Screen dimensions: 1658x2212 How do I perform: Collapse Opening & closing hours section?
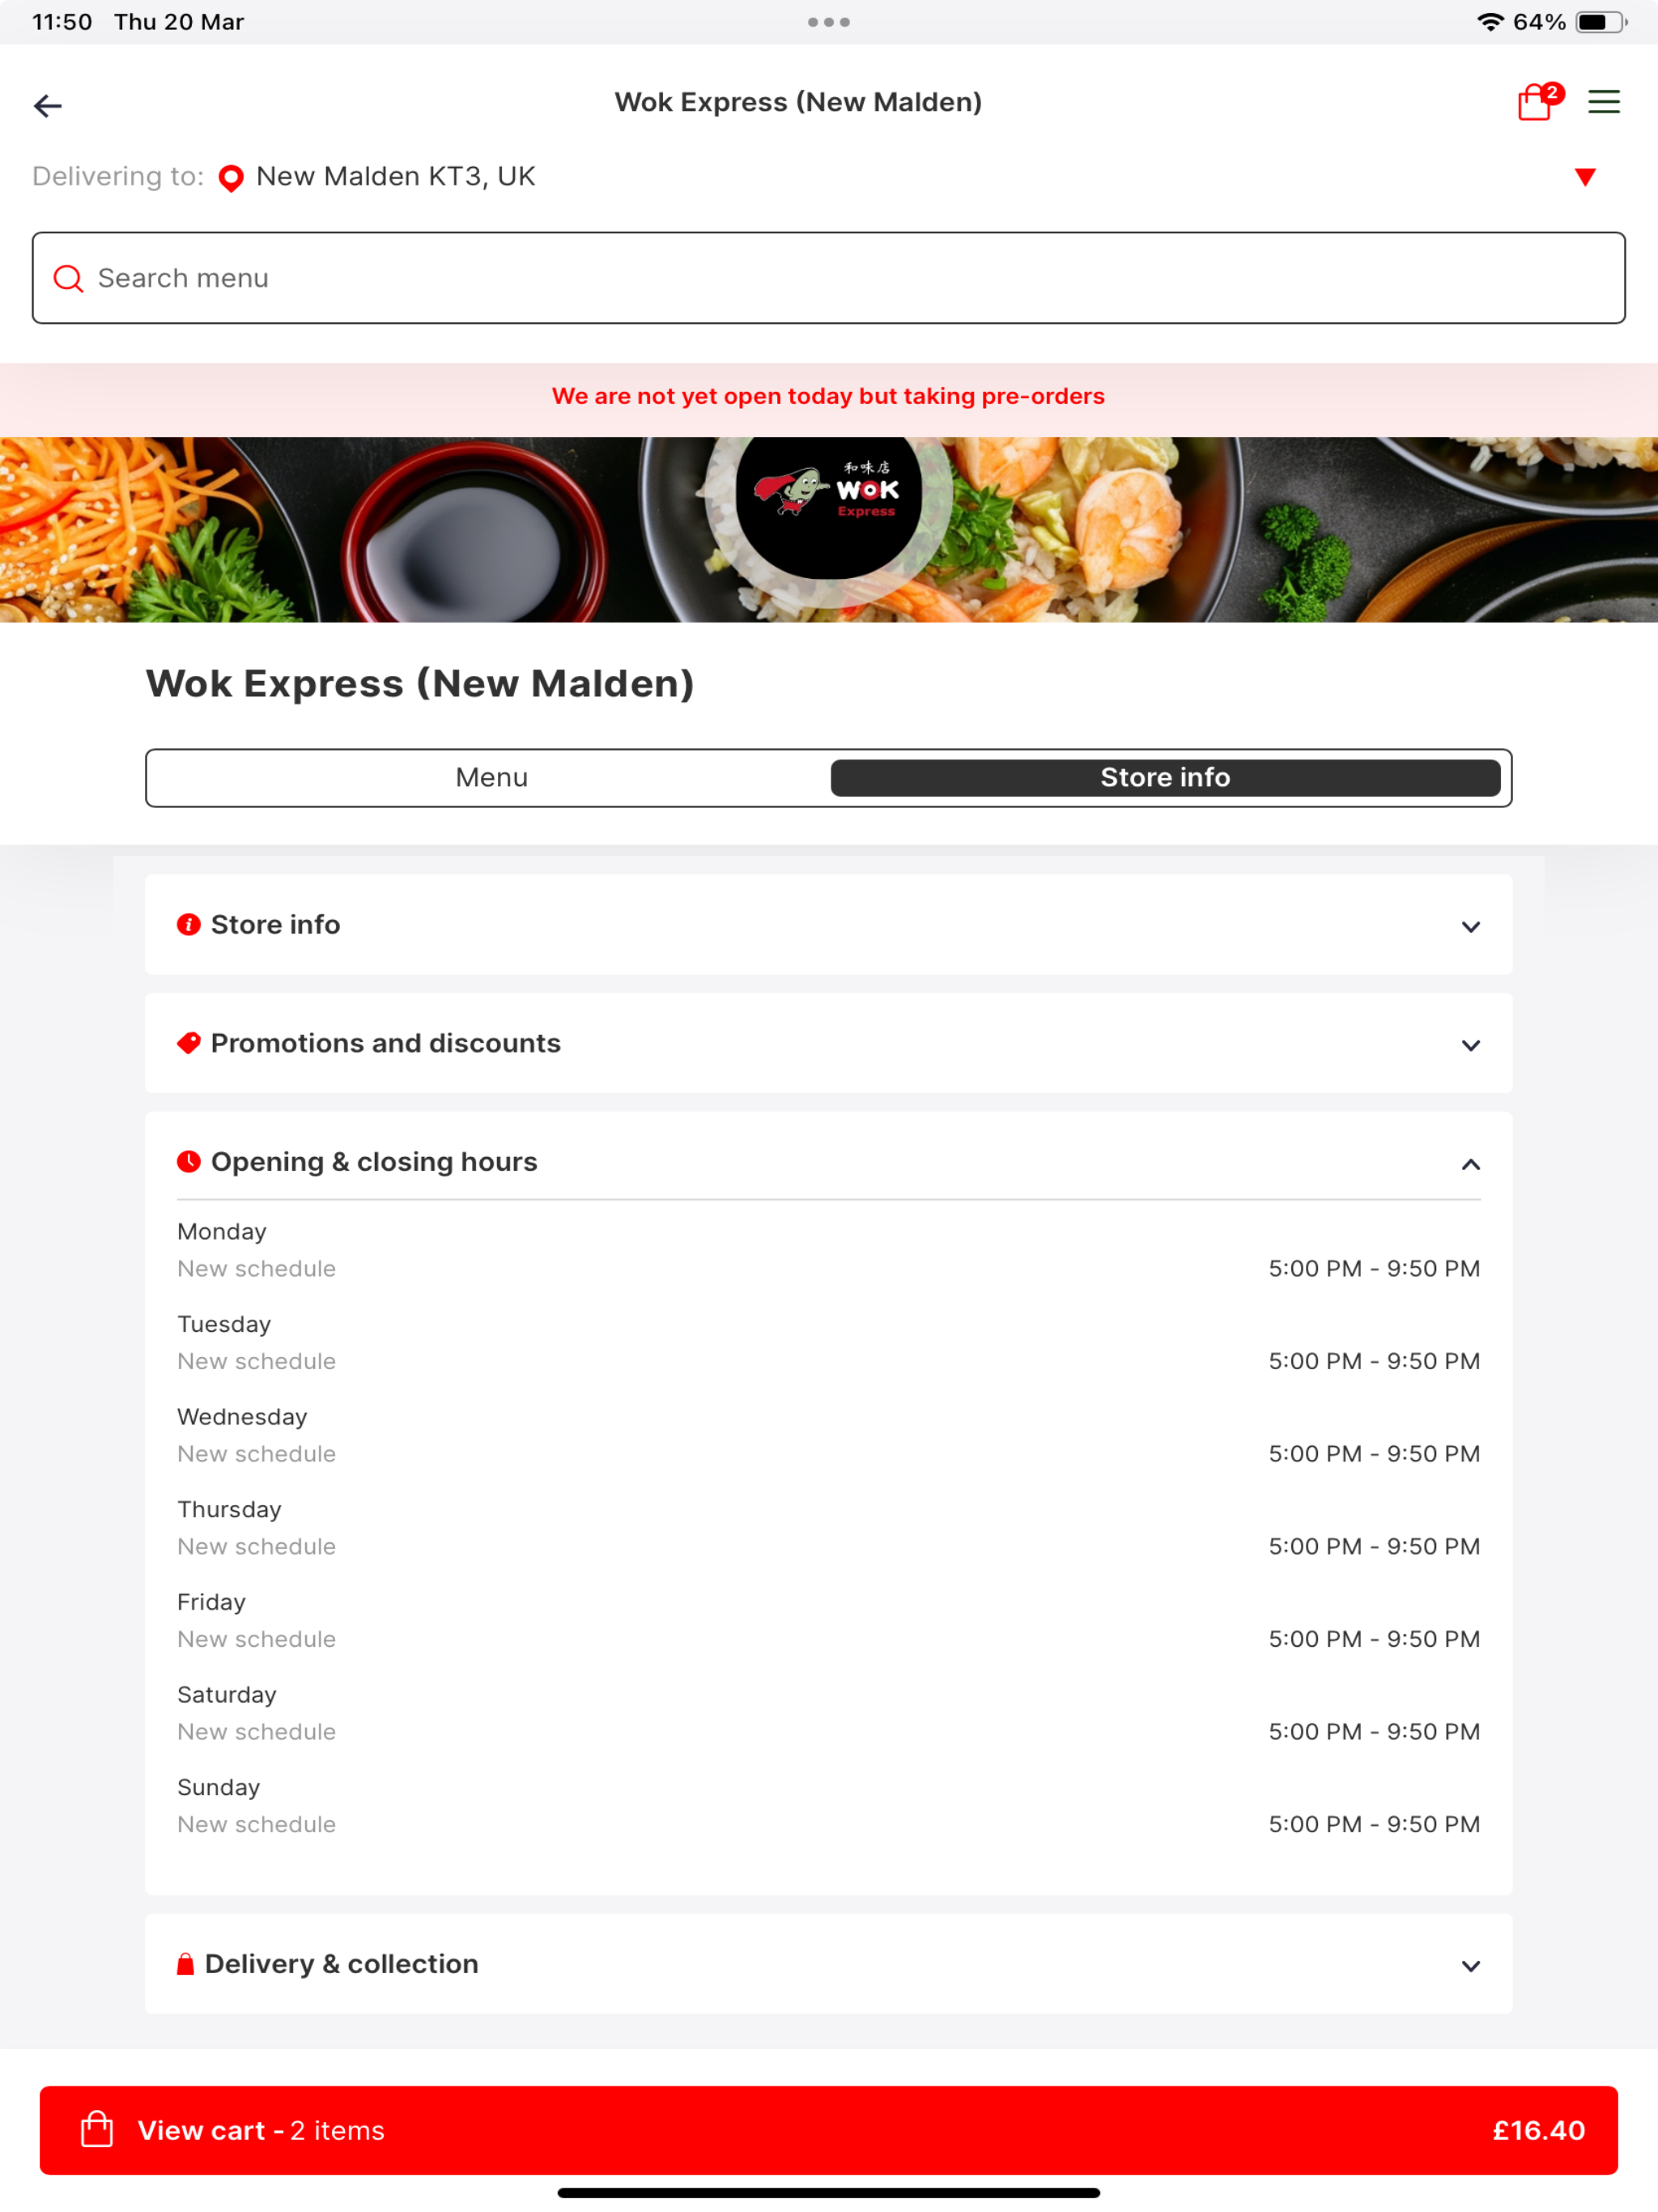point(829,1162)
